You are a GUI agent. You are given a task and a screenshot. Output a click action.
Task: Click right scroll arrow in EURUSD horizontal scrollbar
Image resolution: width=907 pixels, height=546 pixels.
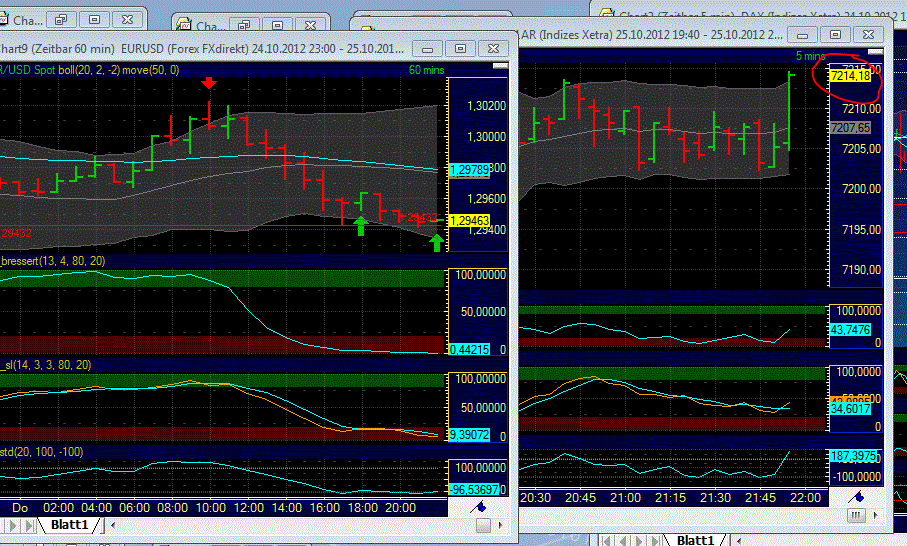500,525
